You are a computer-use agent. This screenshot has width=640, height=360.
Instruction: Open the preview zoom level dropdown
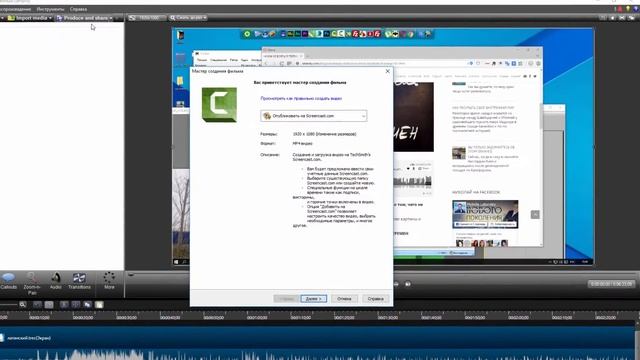click(x=188, y=18)
